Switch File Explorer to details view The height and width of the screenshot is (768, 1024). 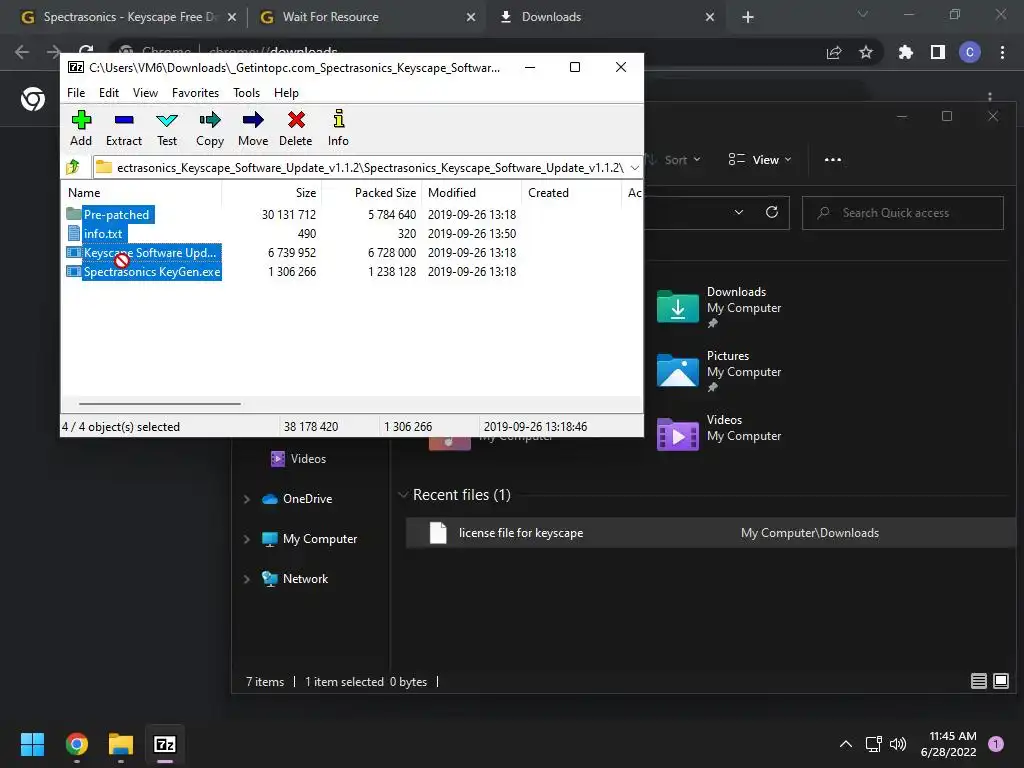978,681
